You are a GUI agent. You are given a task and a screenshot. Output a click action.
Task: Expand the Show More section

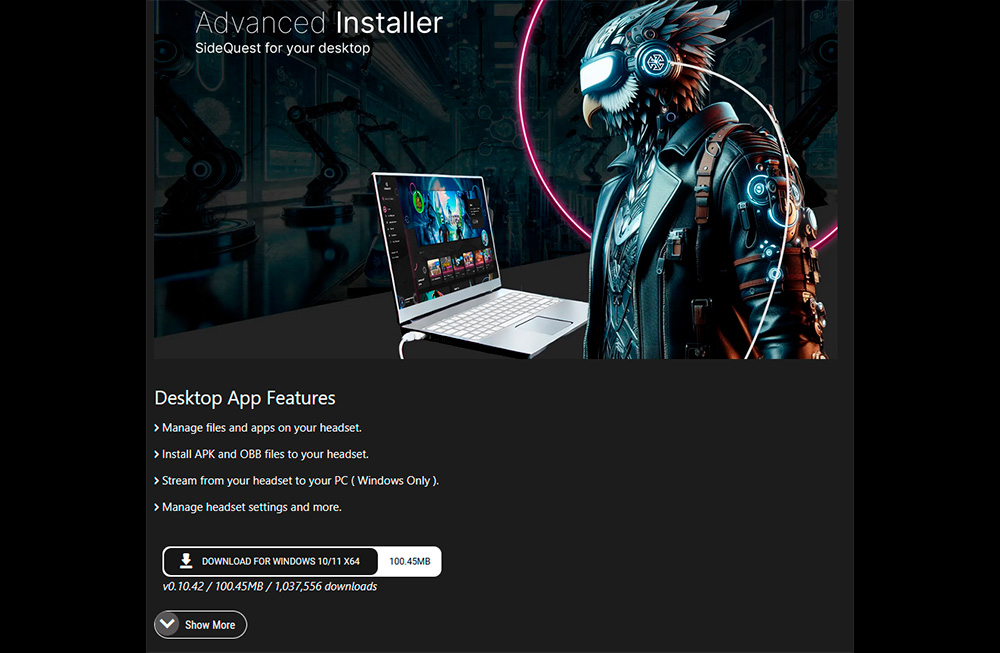(x=209, y=625)
